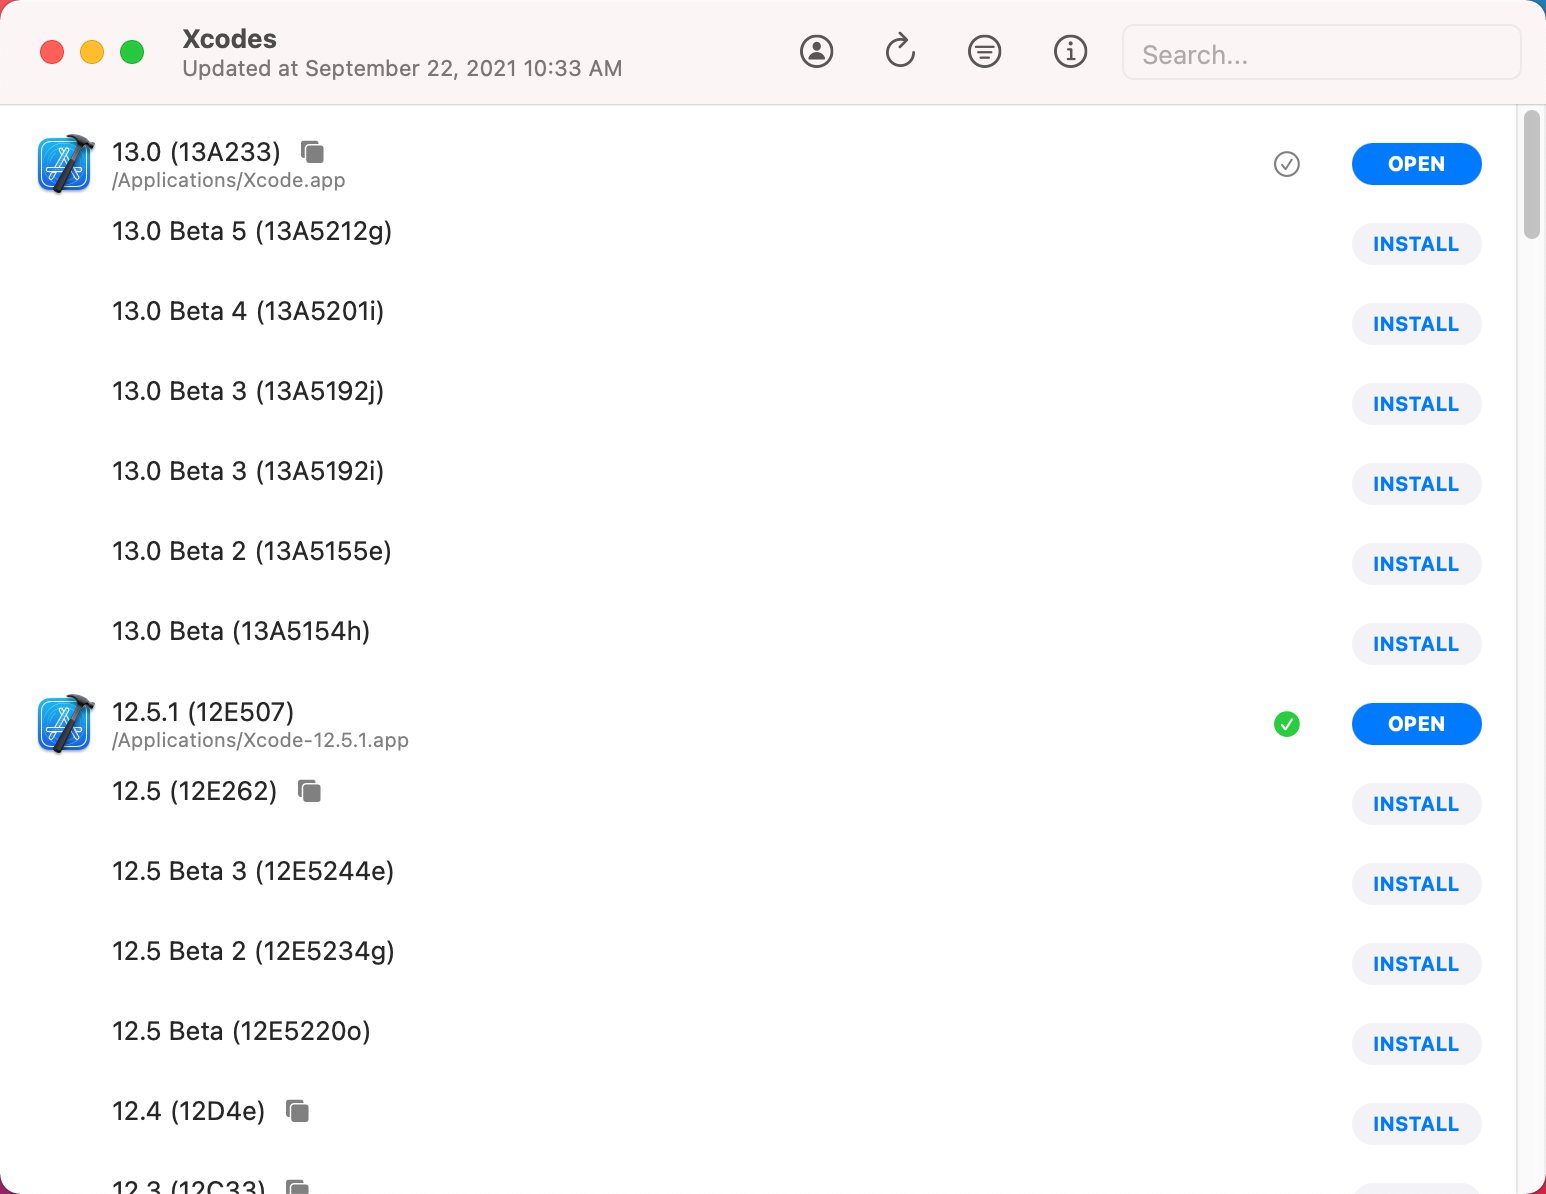Install 13.0 Beta 3 (13A5192i)
Image resolution: width=1546 pixels, height=1194 pixels.
[x=1416, y=484]
